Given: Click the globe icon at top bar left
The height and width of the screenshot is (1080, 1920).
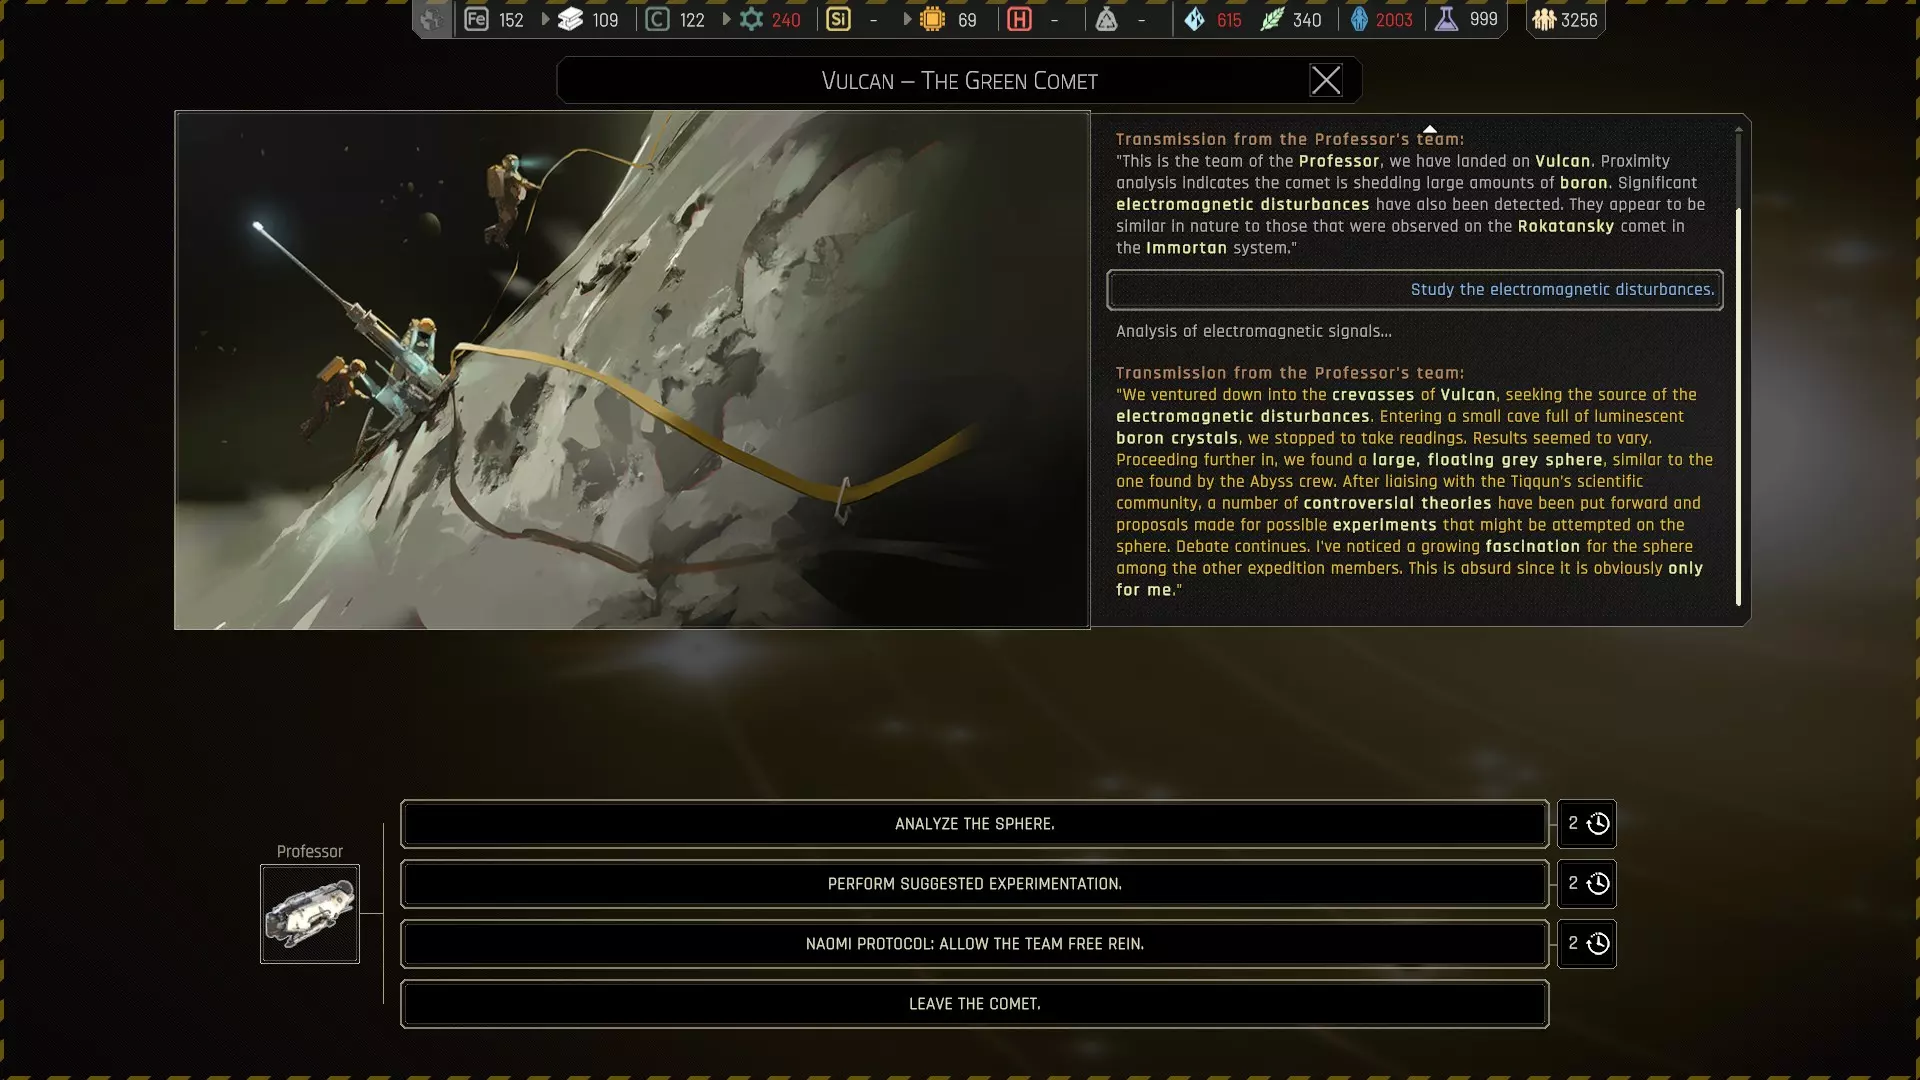Looking at the screenshot, I should pos(431,19).
